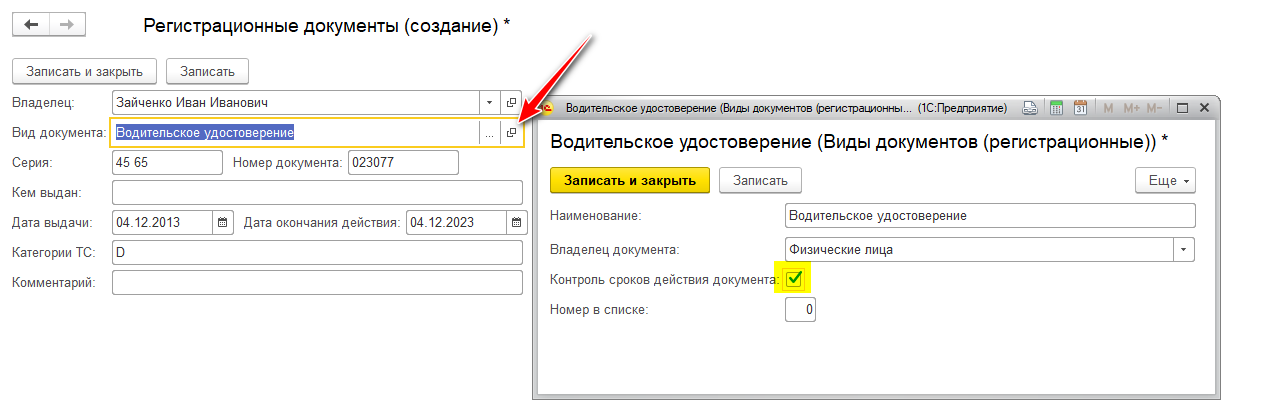Click the forward navigation arrow
Screen dimensions: 1271x413
(x=66, y=25)
